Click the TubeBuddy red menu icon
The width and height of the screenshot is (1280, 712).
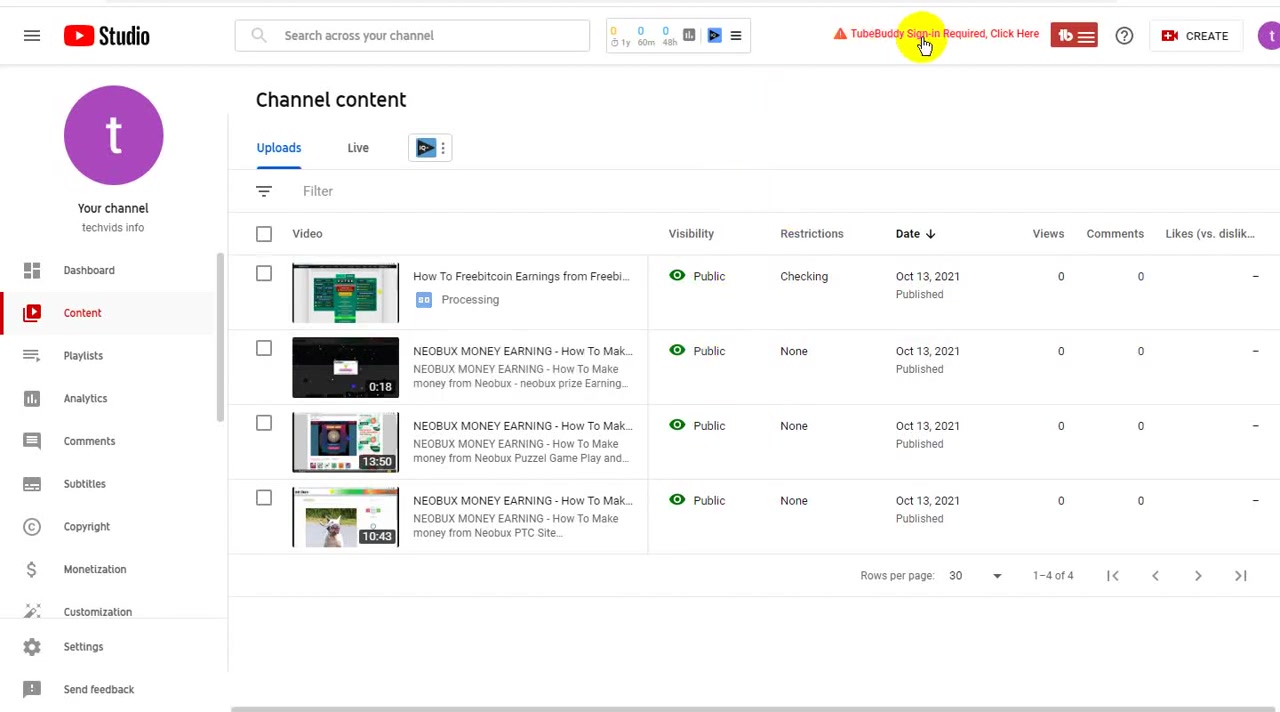[x=1074, y=36]
